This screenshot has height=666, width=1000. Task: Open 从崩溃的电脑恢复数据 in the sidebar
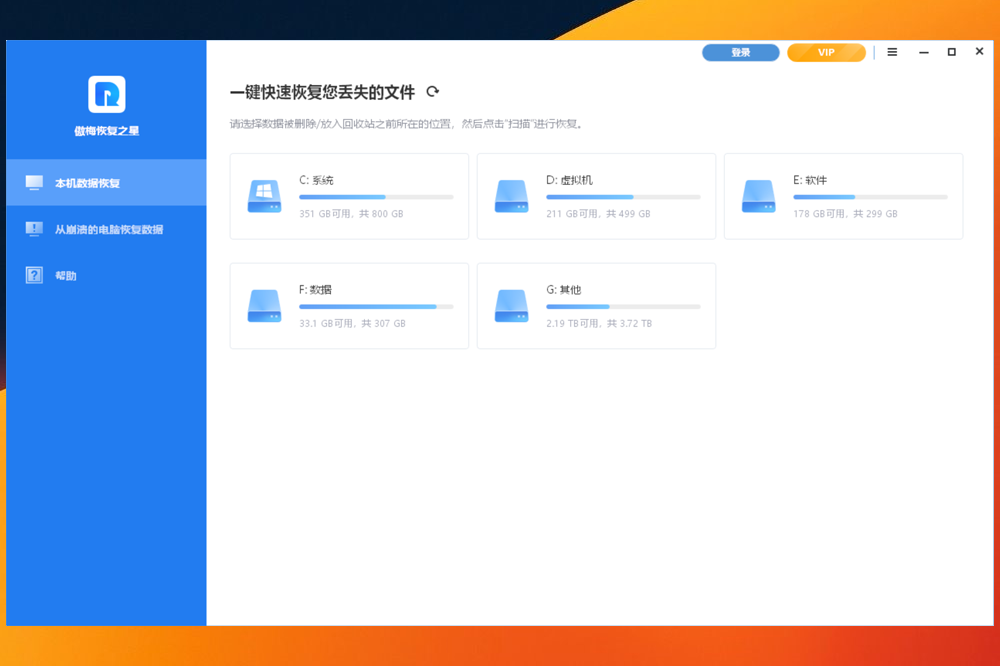[108, 229]
